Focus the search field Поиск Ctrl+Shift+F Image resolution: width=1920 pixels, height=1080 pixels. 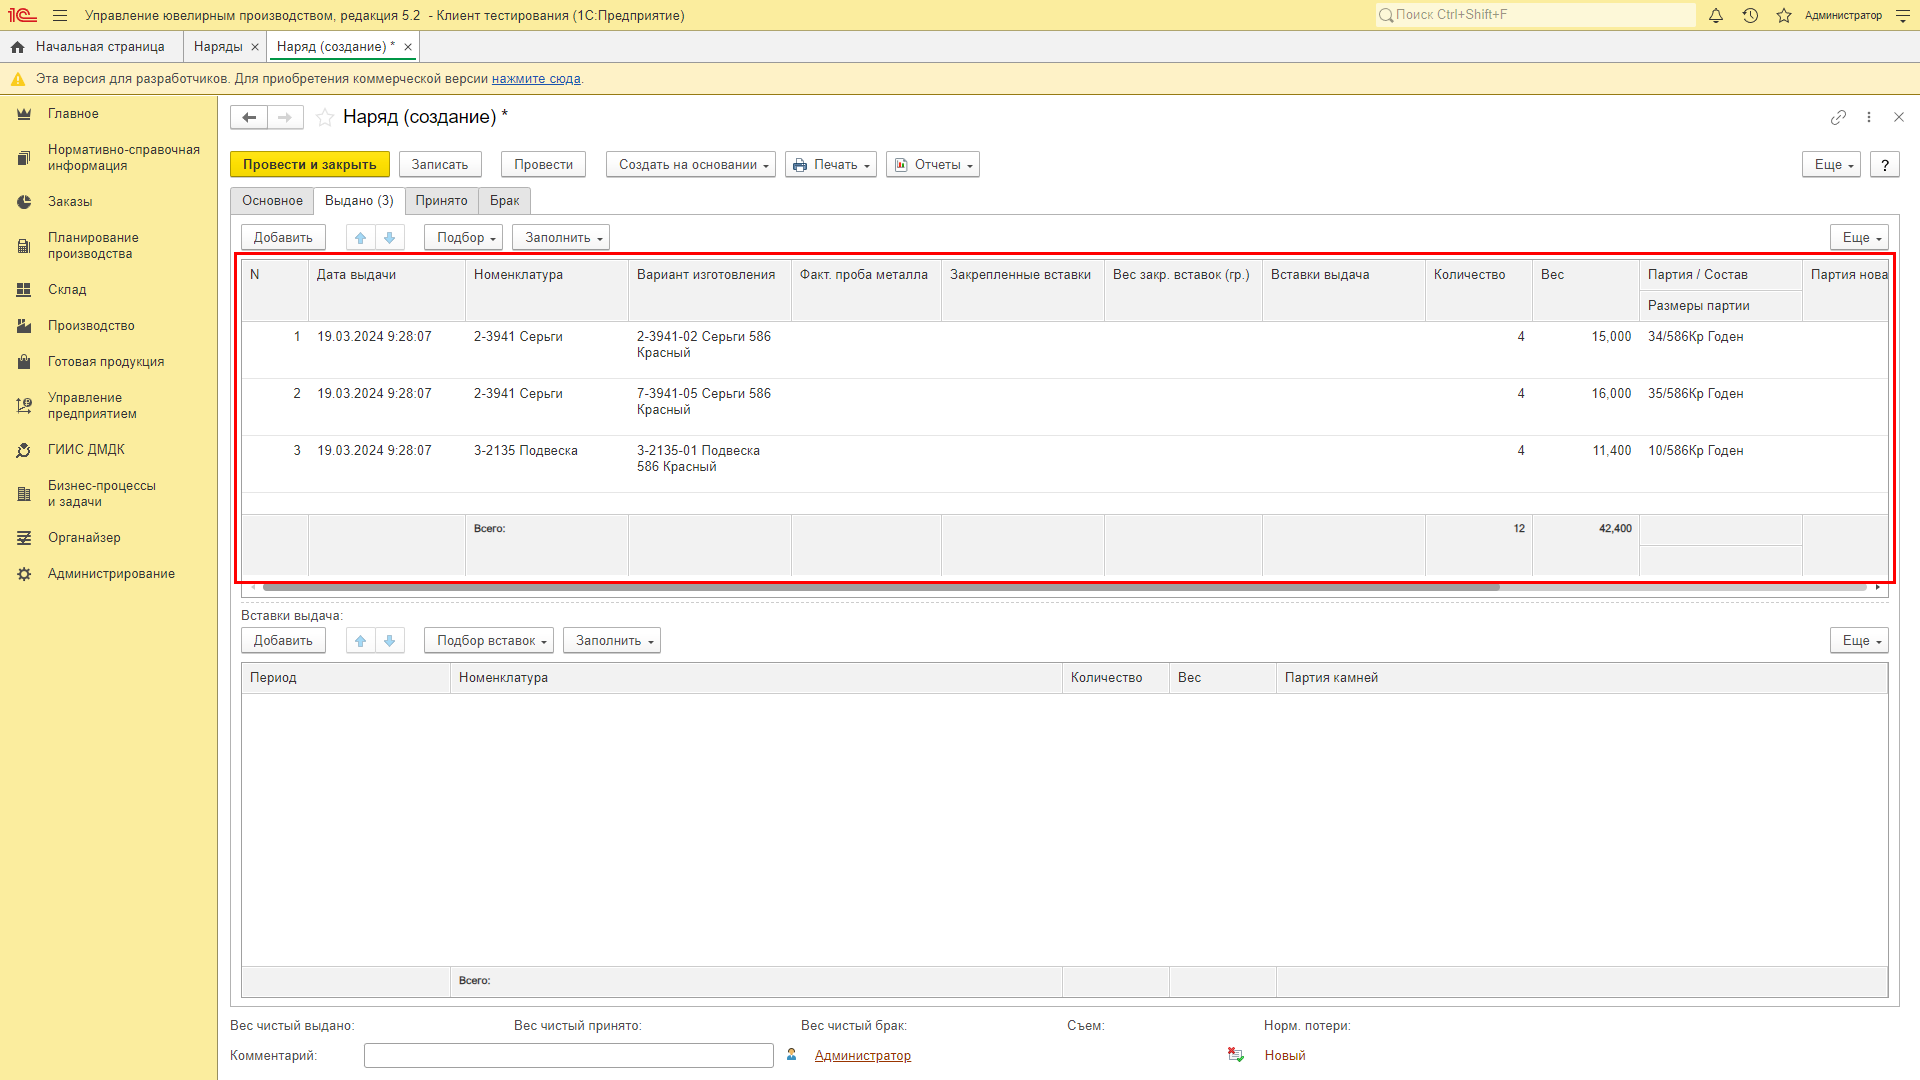coord(1535,15)
